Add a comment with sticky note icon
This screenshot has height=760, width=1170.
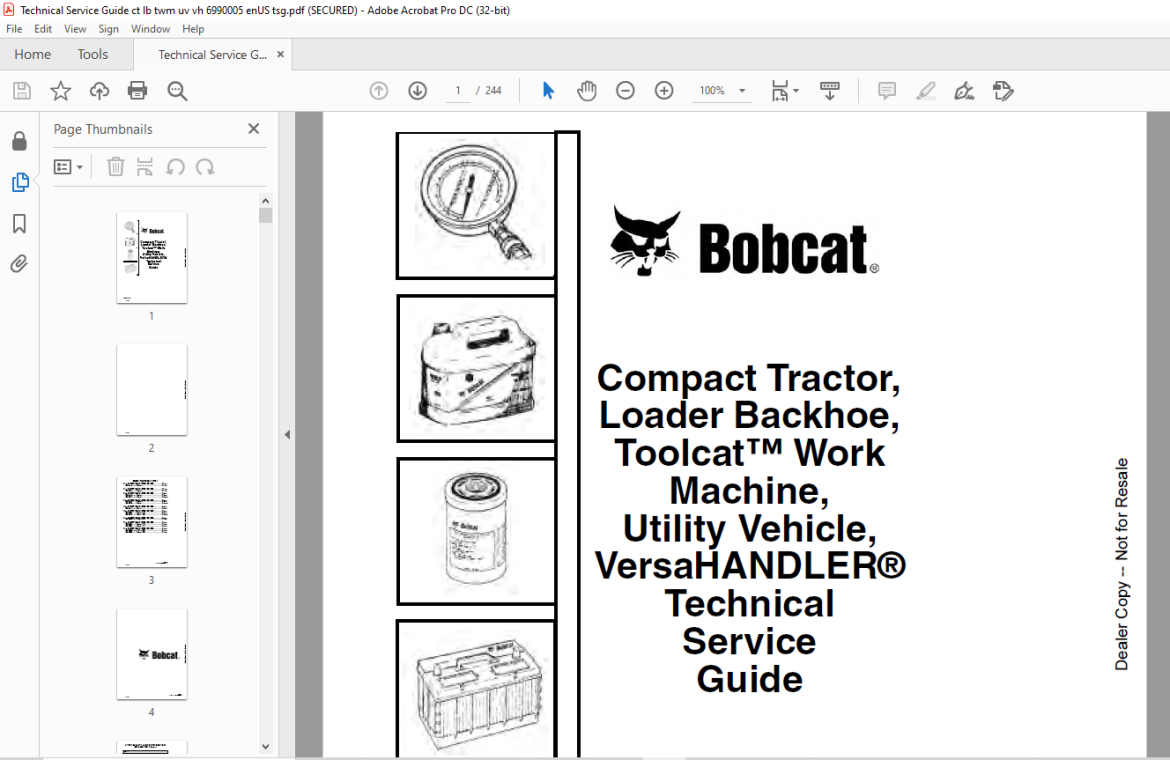[886, 91]
